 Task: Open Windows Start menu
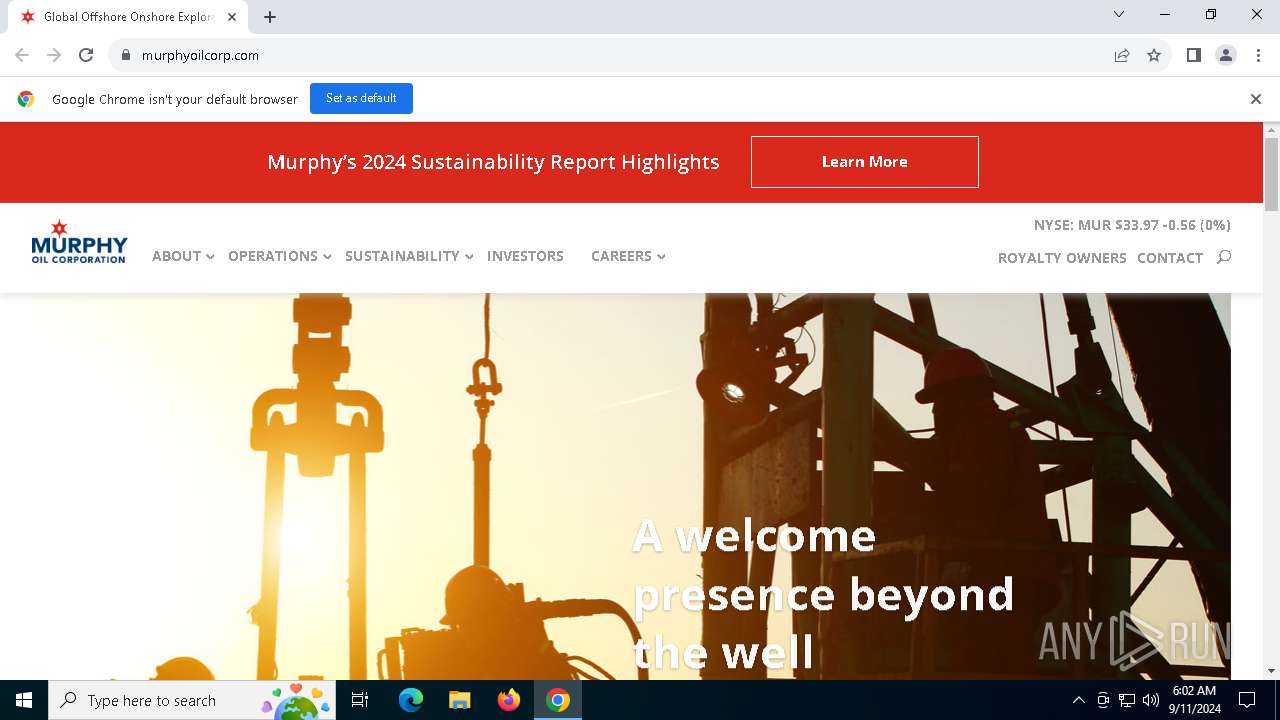(x=24, y=700)
